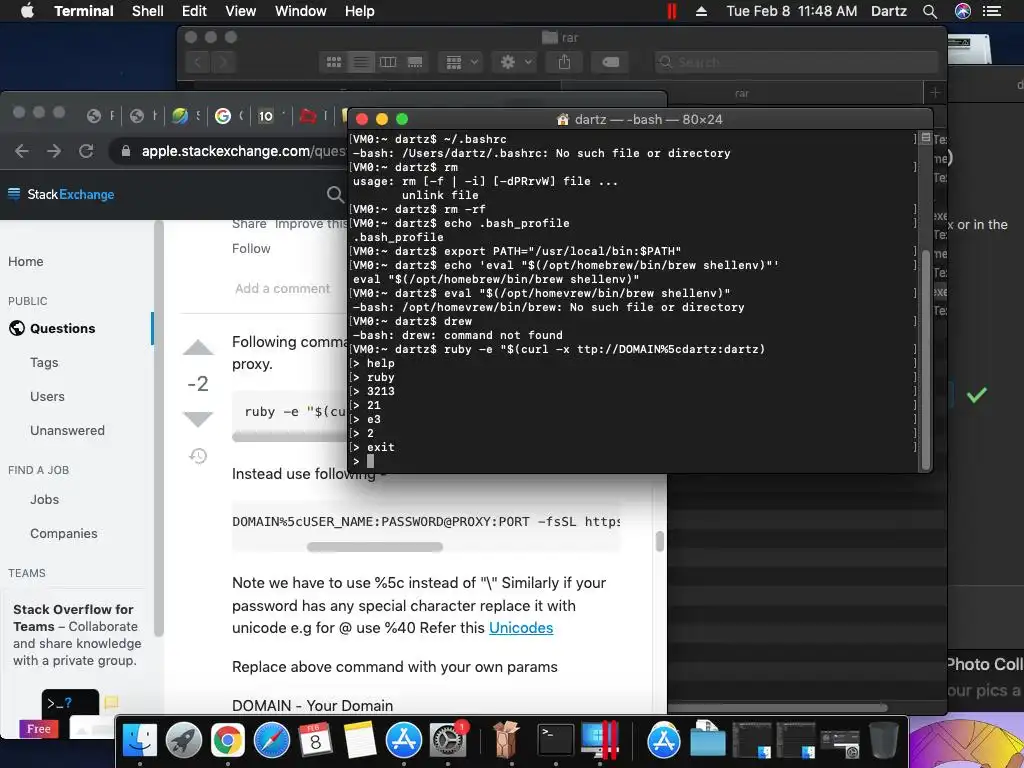Open Tags in the sidebar
This screenshot has height=768, width=1024.
click(44, 362)
